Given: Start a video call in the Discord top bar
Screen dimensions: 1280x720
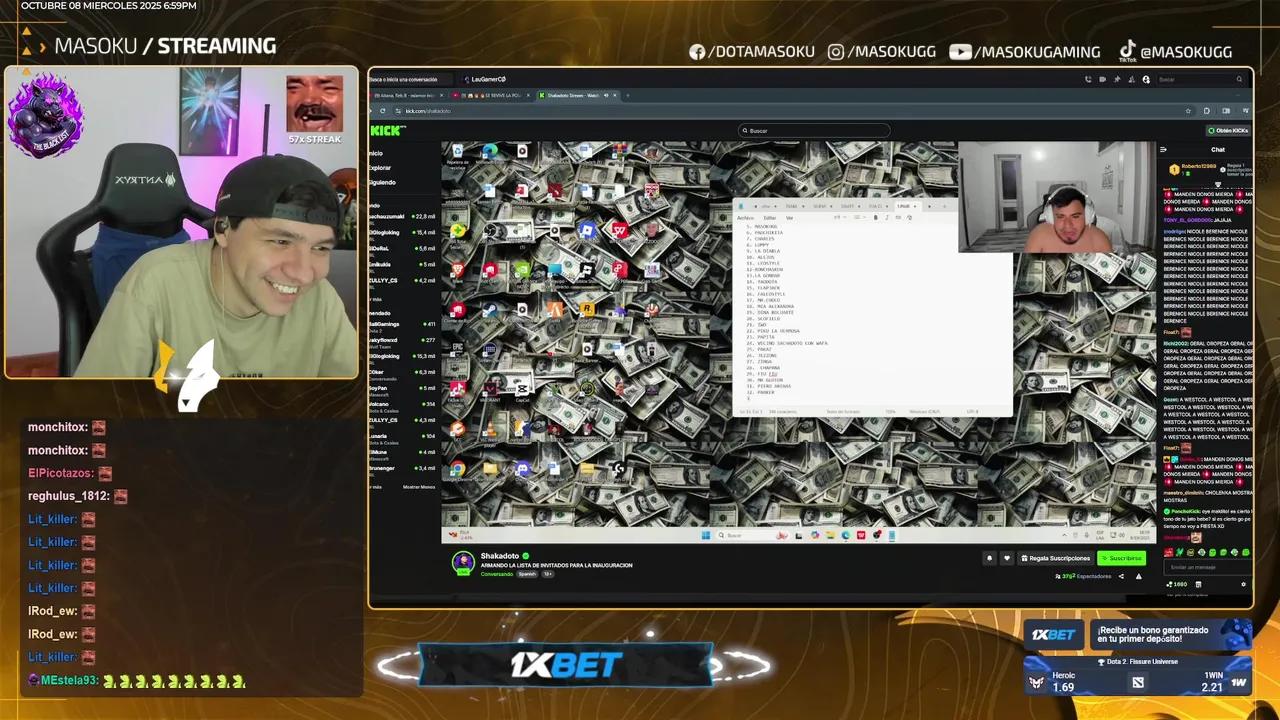Looking at the screenshot, I should (1102, 79).
